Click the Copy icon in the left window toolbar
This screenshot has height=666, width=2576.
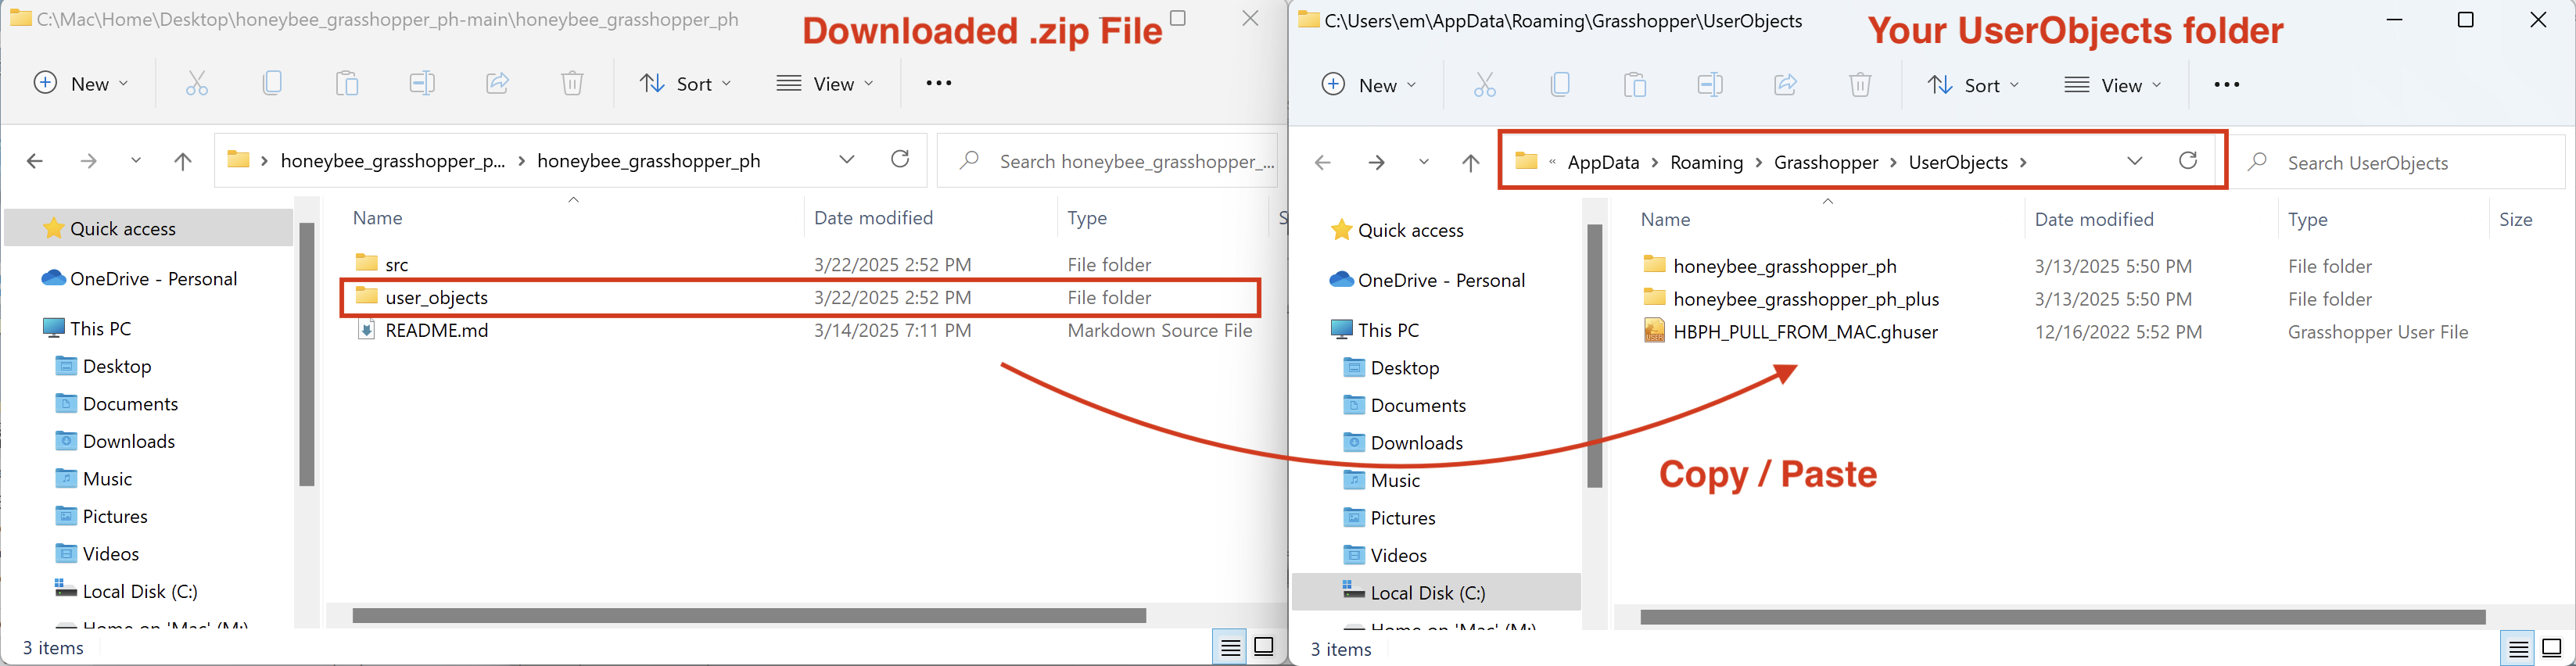[272, 83]
